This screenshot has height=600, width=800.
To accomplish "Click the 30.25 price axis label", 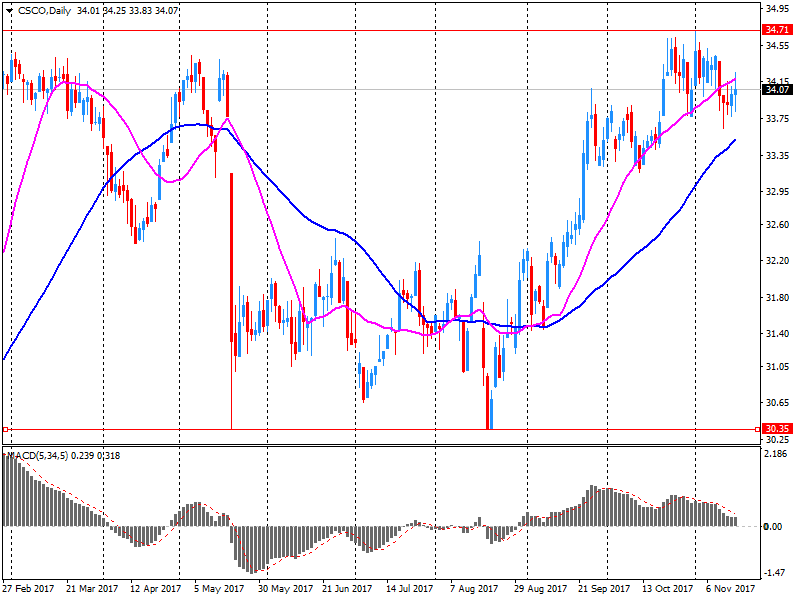I will (x=777, y=439).
